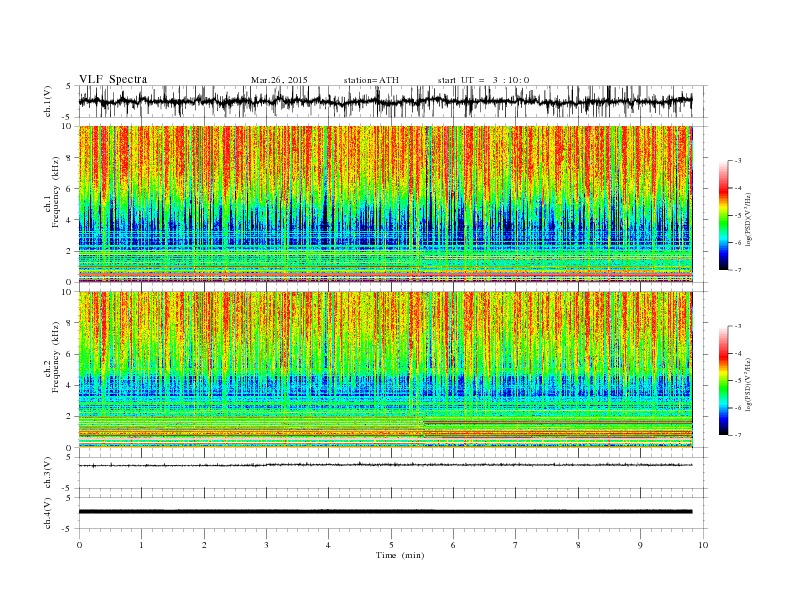792x612 pixels.
Task: Click the "-5" label on ch.2 color bar
Action: click(x=738, y=381)
